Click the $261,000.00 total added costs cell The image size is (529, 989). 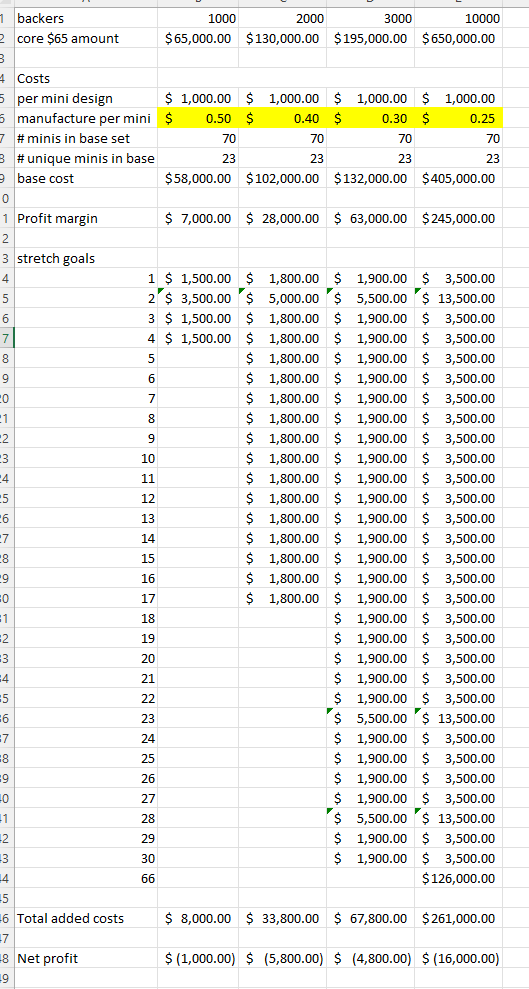coord(458,918)
